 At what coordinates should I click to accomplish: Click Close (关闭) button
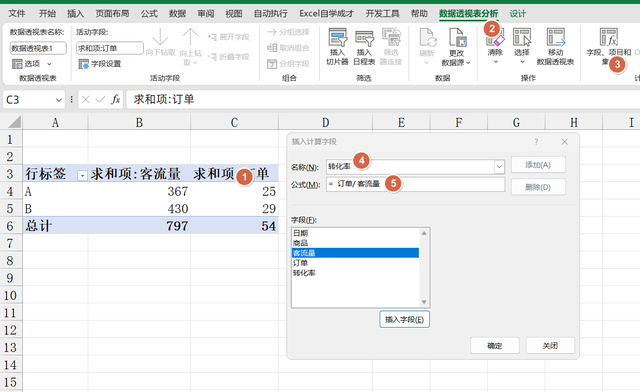(550, 345)
